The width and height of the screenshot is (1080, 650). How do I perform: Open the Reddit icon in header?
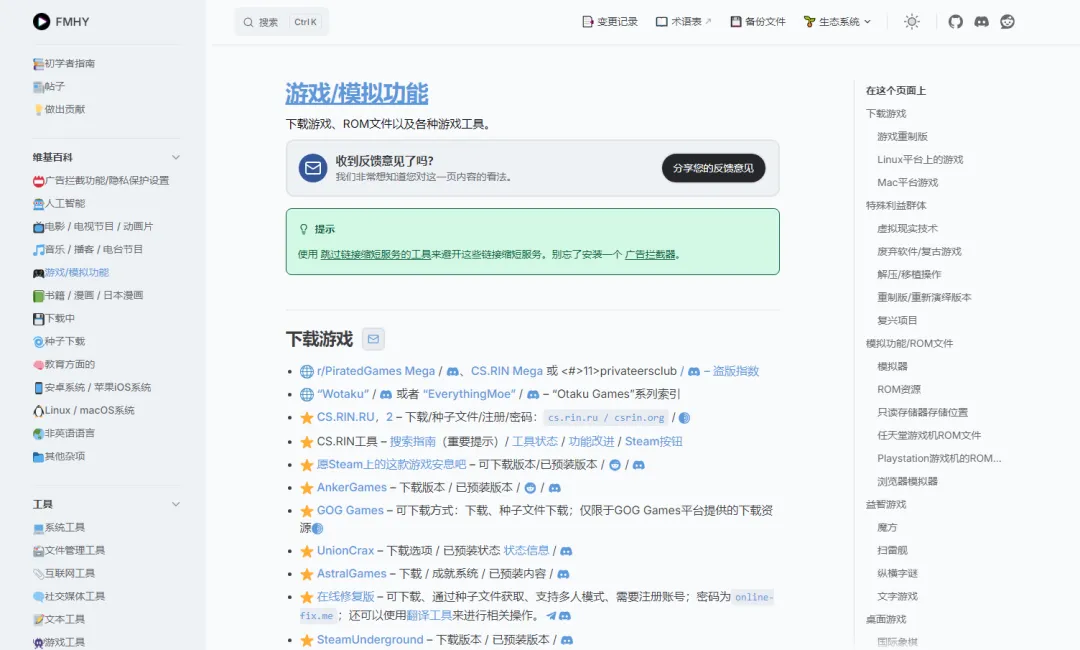click(x=1008, y=21)
